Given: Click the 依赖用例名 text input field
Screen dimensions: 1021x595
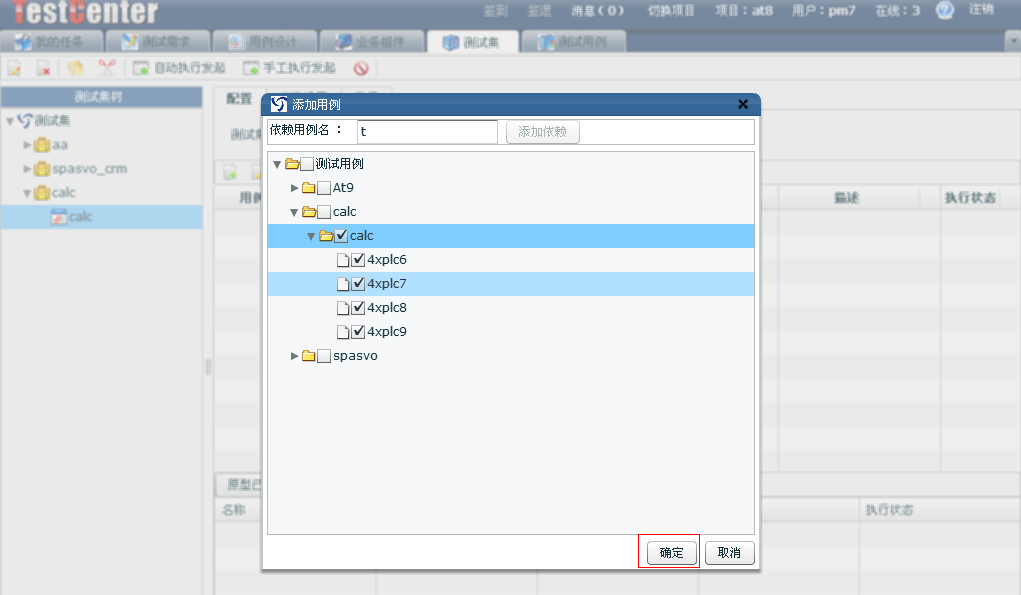Looking at the screenshot, I should 427,132.
